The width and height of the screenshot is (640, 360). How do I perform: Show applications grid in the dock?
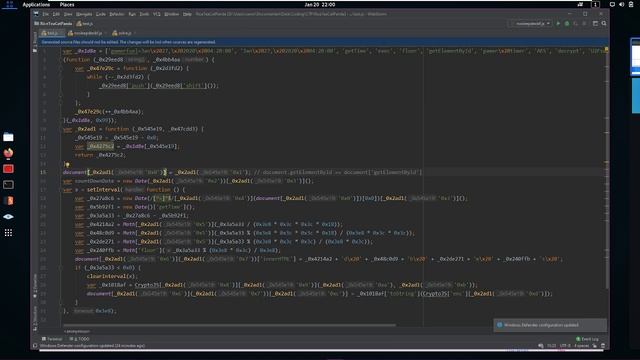click(8, 233)
